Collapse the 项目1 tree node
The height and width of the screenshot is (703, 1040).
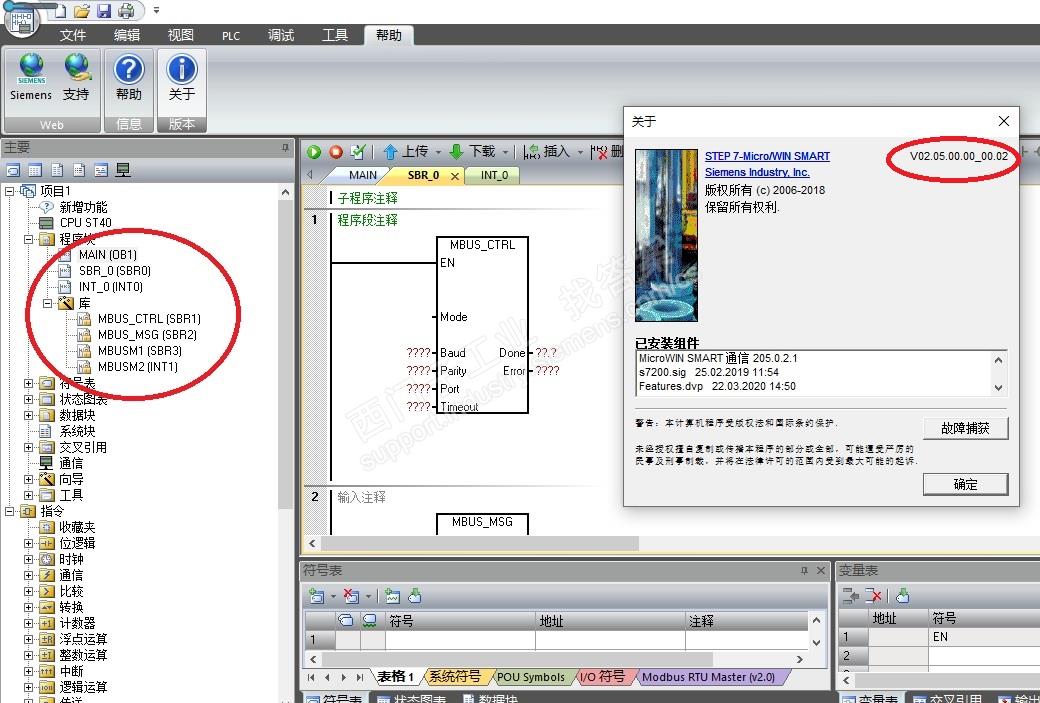click(9, 191)
